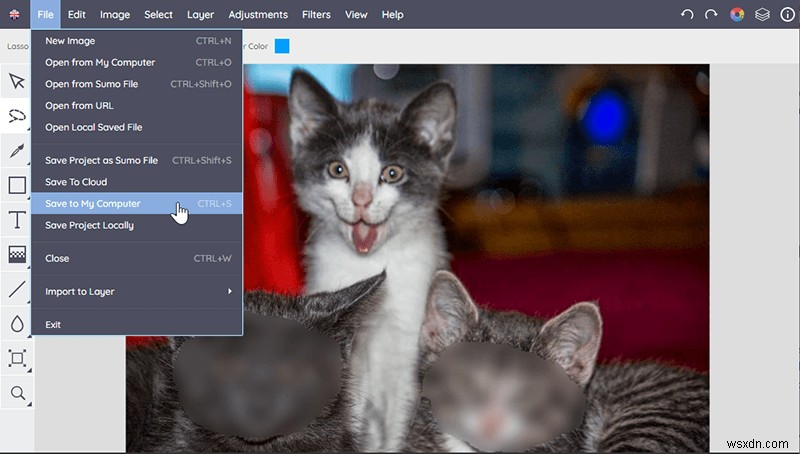
Task: Choose Save To Cloud
Action: (137, 182)
